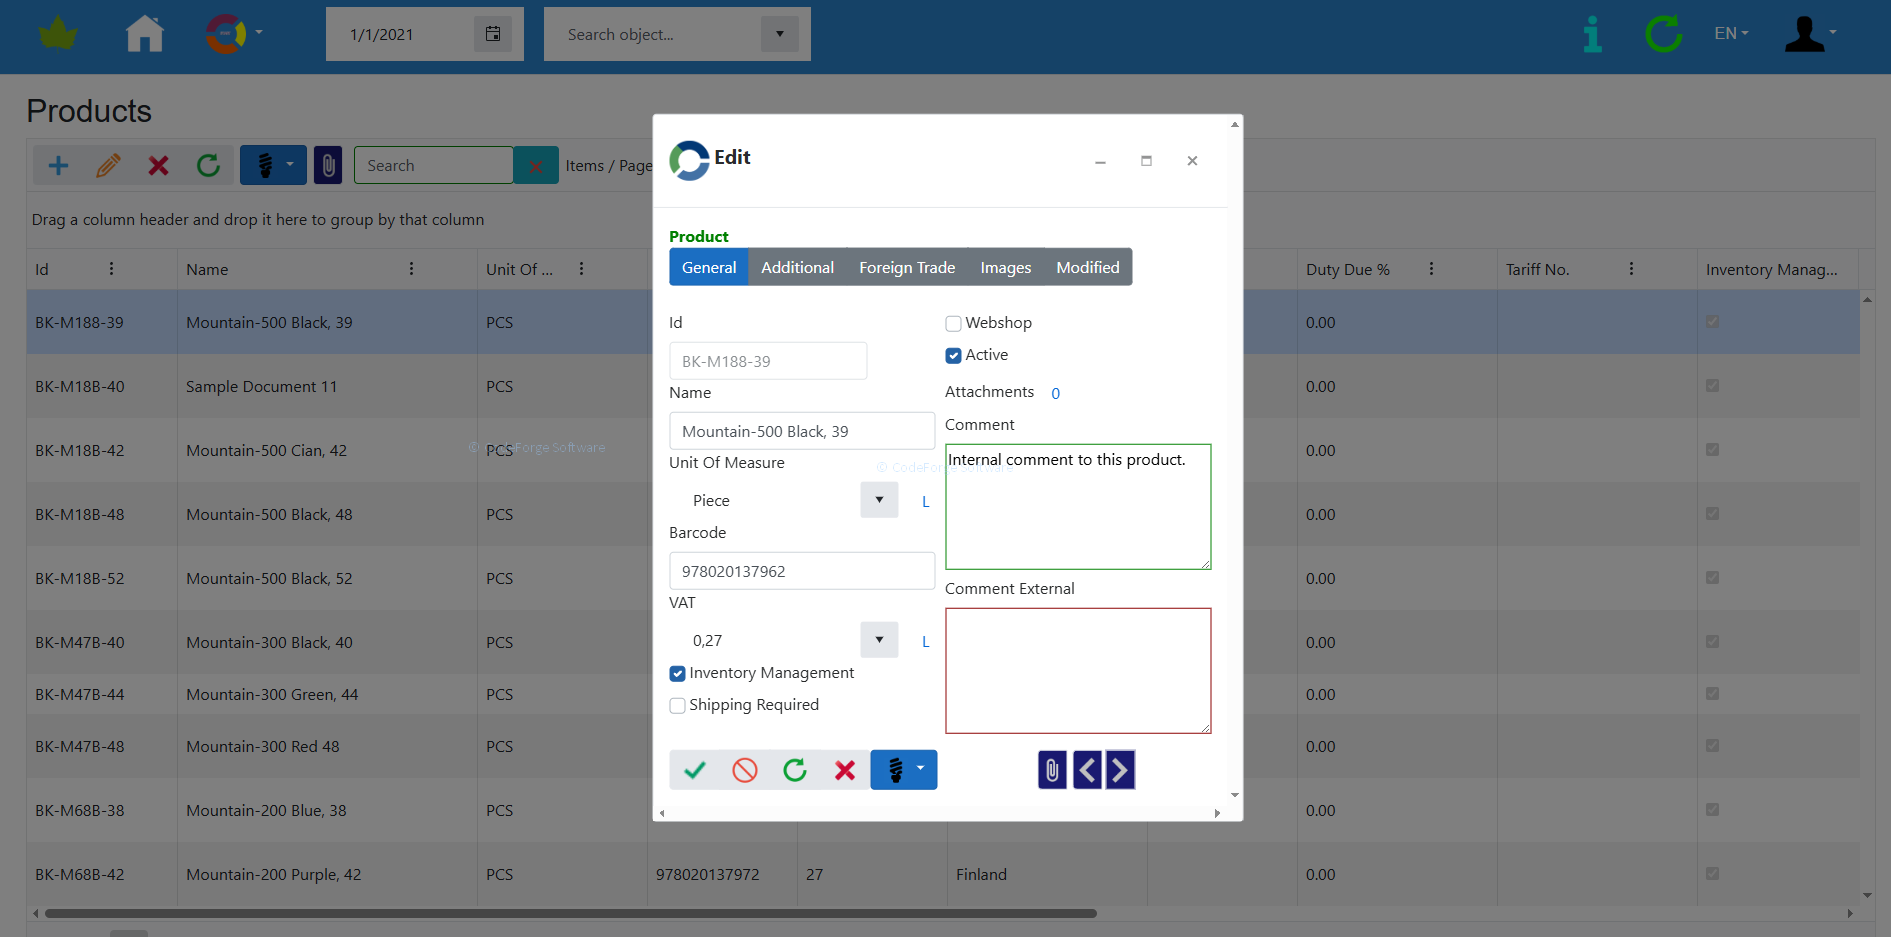The image size is (1891, 937).
Task: Toggle the Shipping Required checkbox
Action: click(x=678, y=705)
